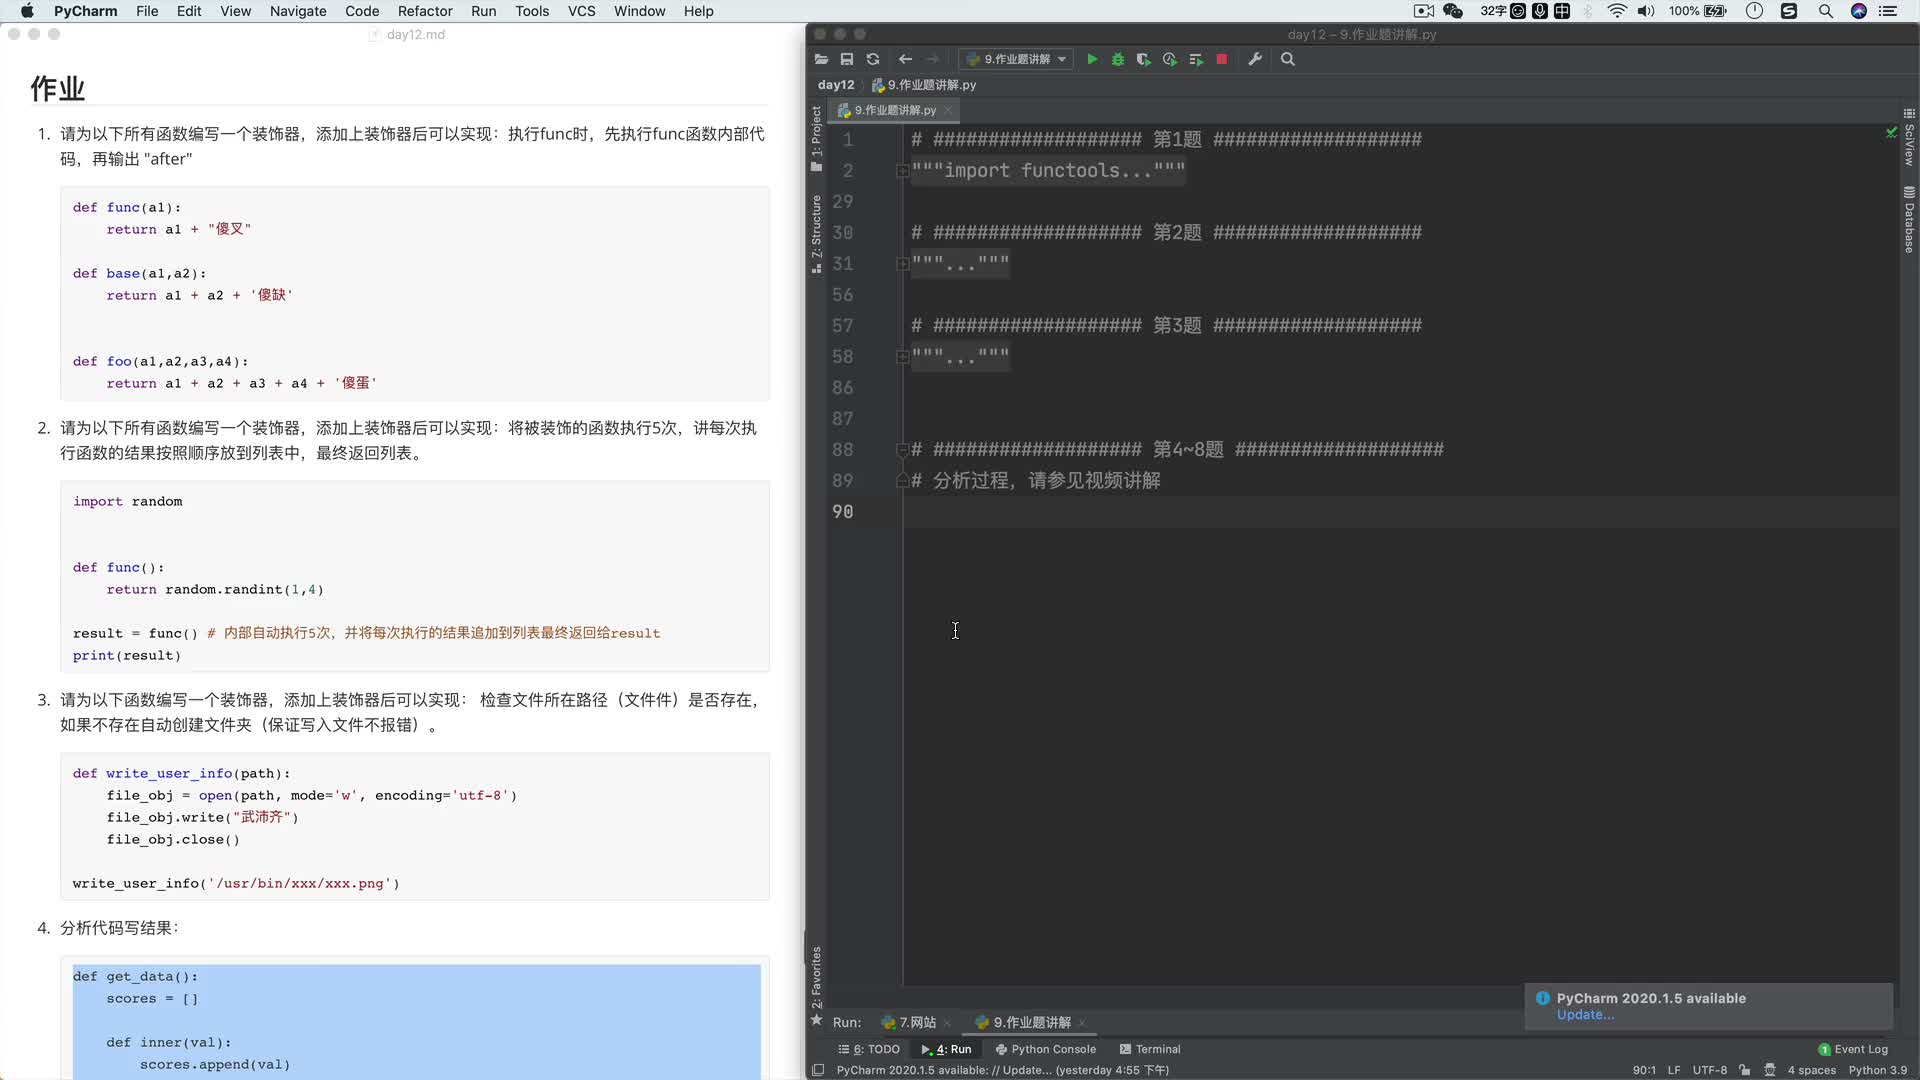Change file encoding UTF-8

point(1710,1070)
